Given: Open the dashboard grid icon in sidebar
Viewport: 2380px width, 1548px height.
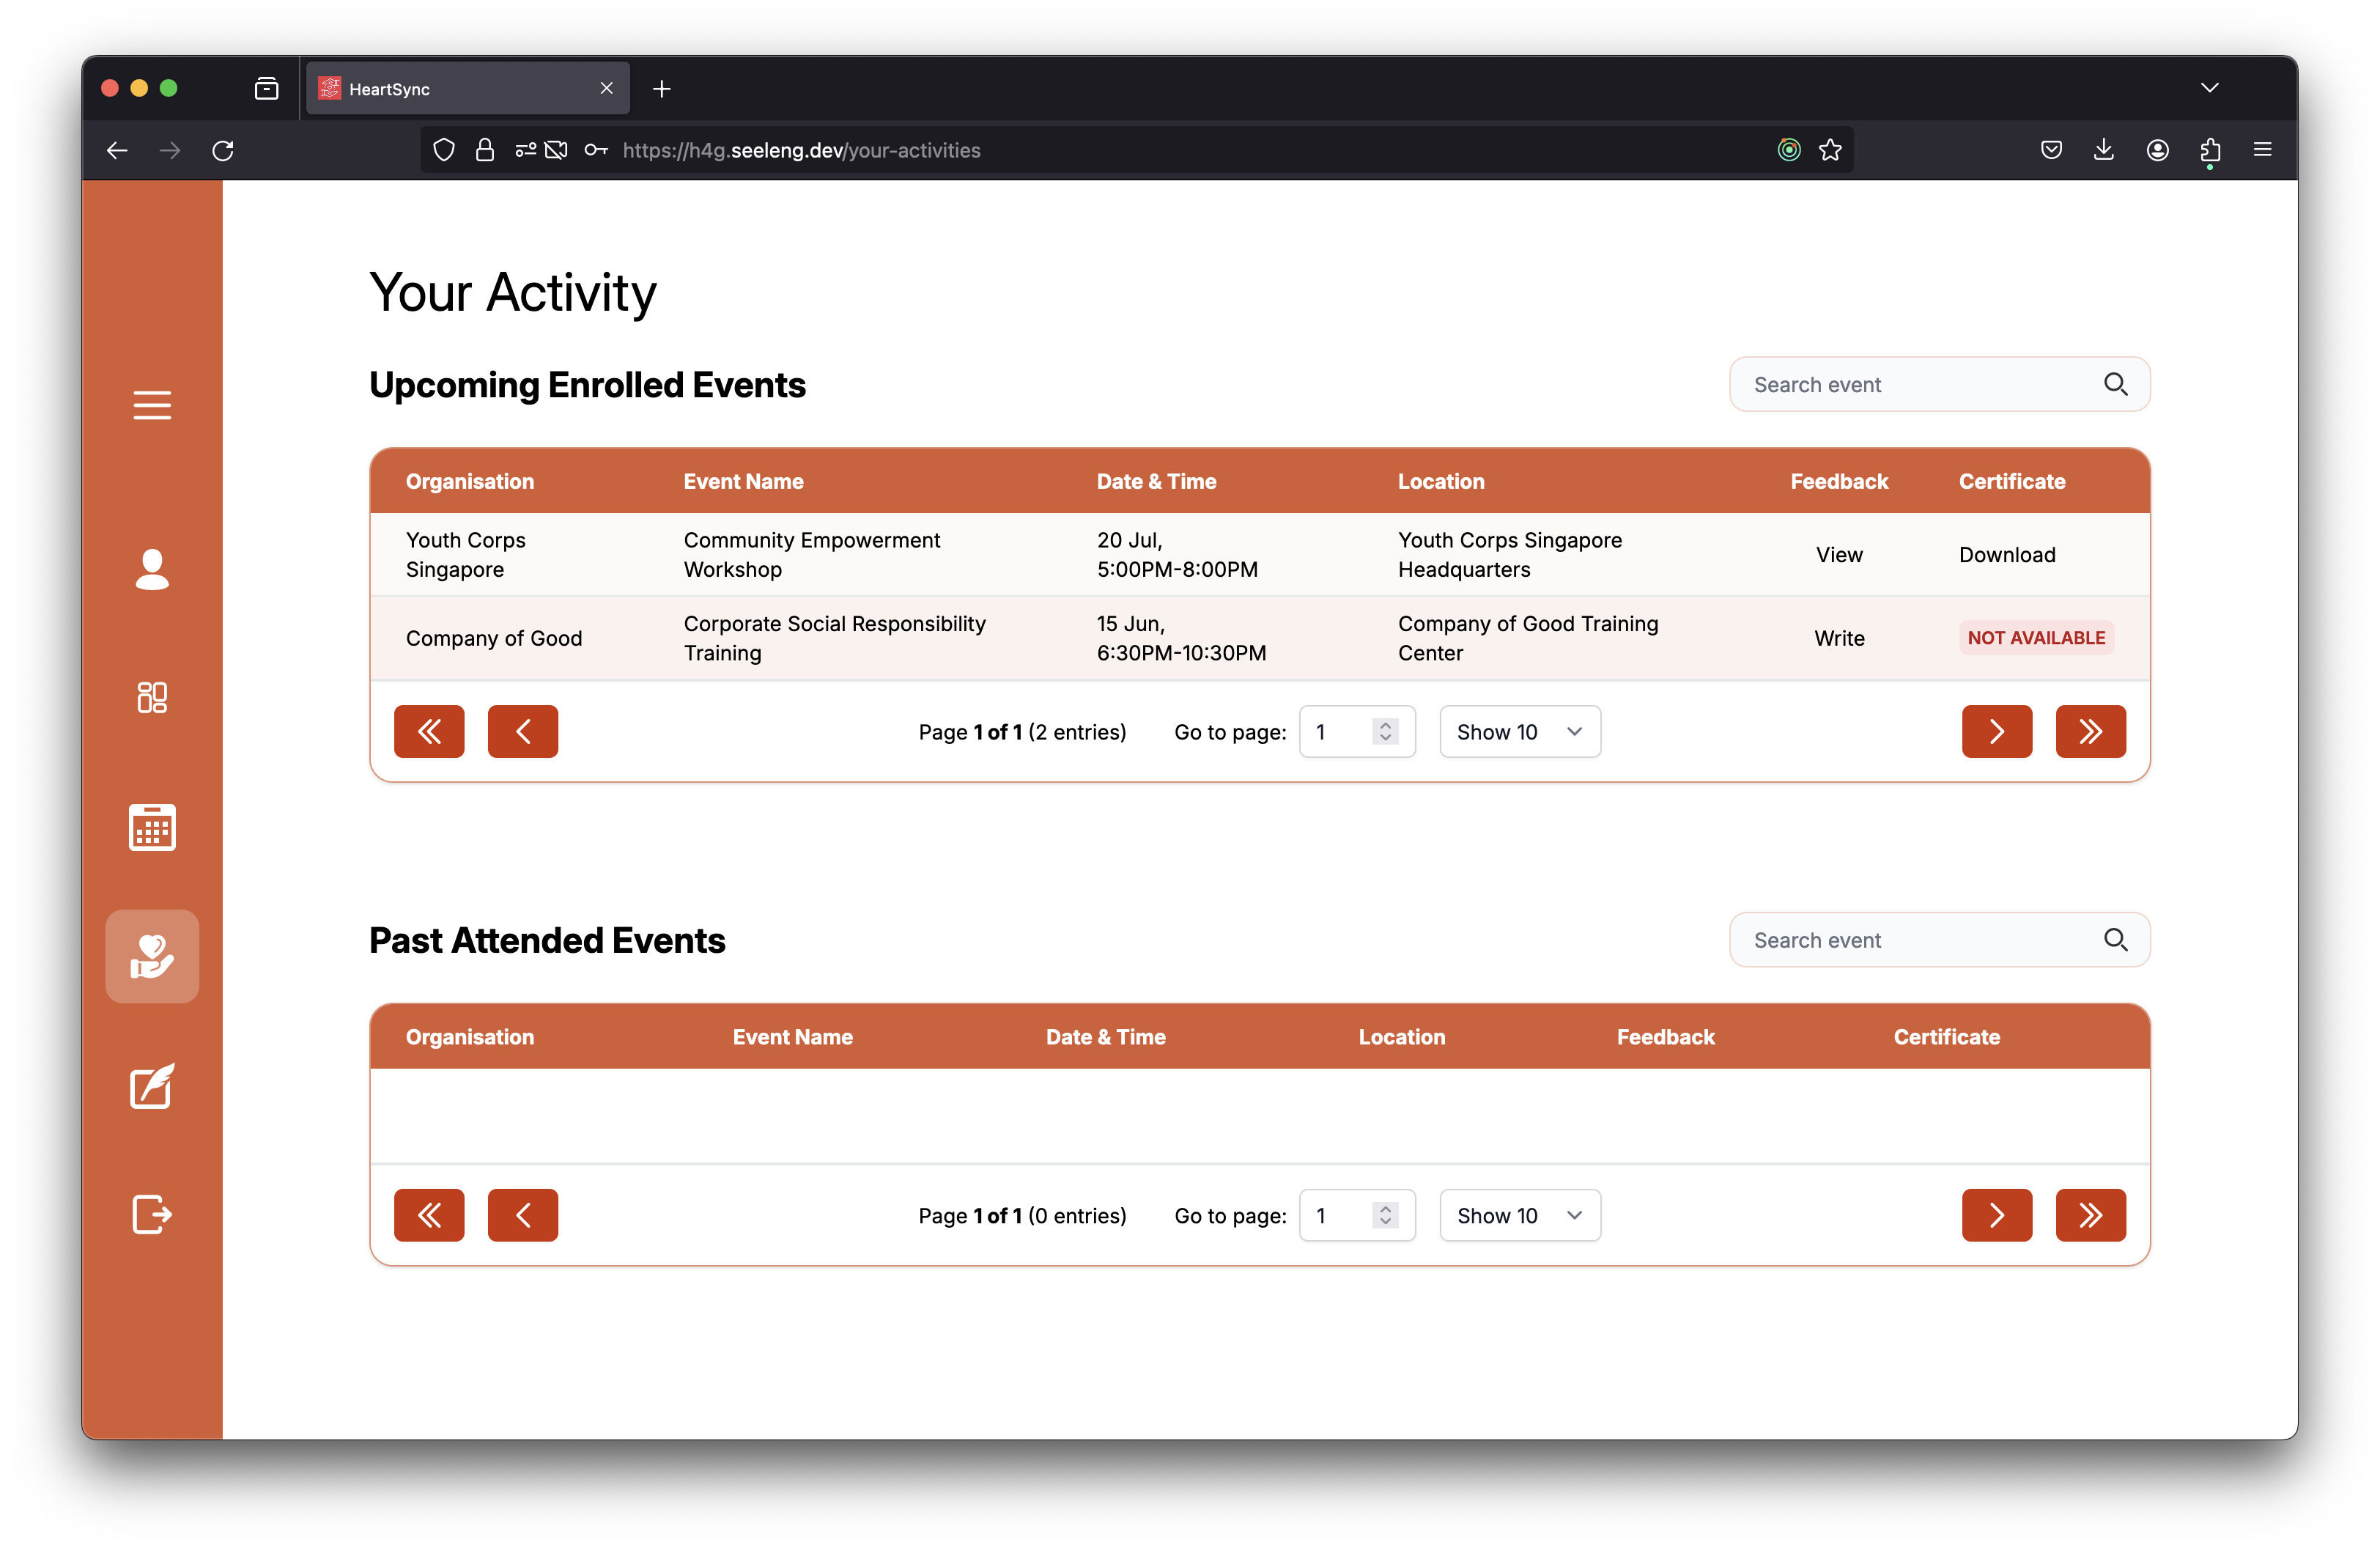Looking at the screenshot, I should pyautogui.click(x=152, y=697).
